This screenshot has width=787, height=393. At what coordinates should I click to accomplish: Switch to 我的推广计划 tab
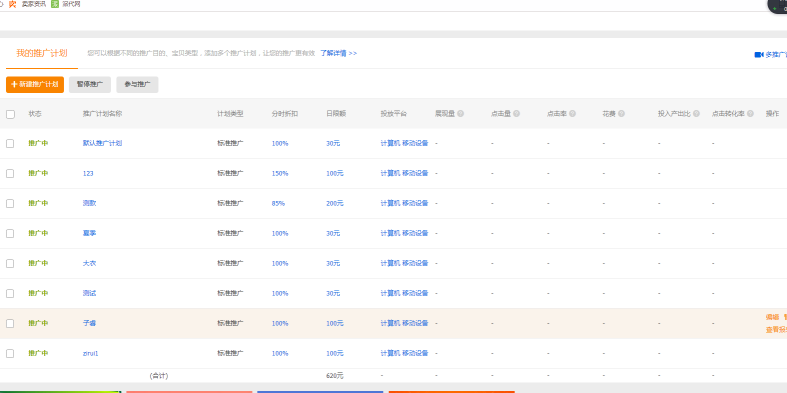tap(42, 53)
